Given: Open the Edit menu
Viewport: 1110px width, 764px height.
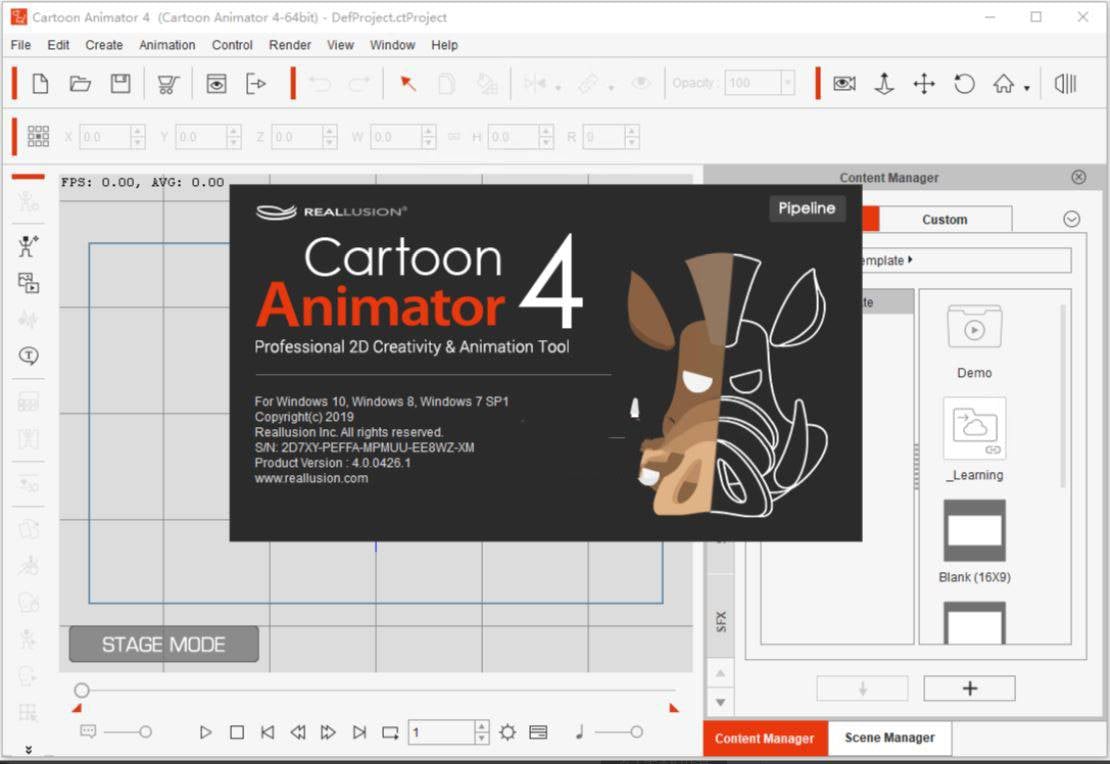Looking at the screenshot, I should click(x=58, y=45).
